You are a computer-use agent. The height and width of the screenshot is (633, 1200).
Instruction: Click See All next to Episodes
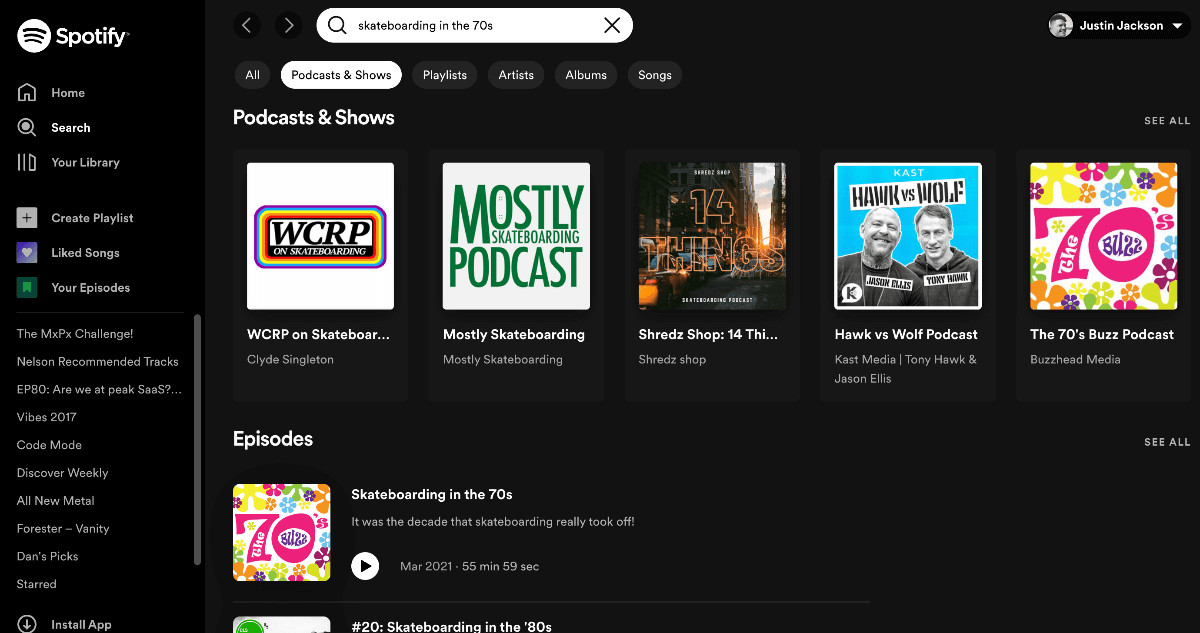pos(1167,442)
